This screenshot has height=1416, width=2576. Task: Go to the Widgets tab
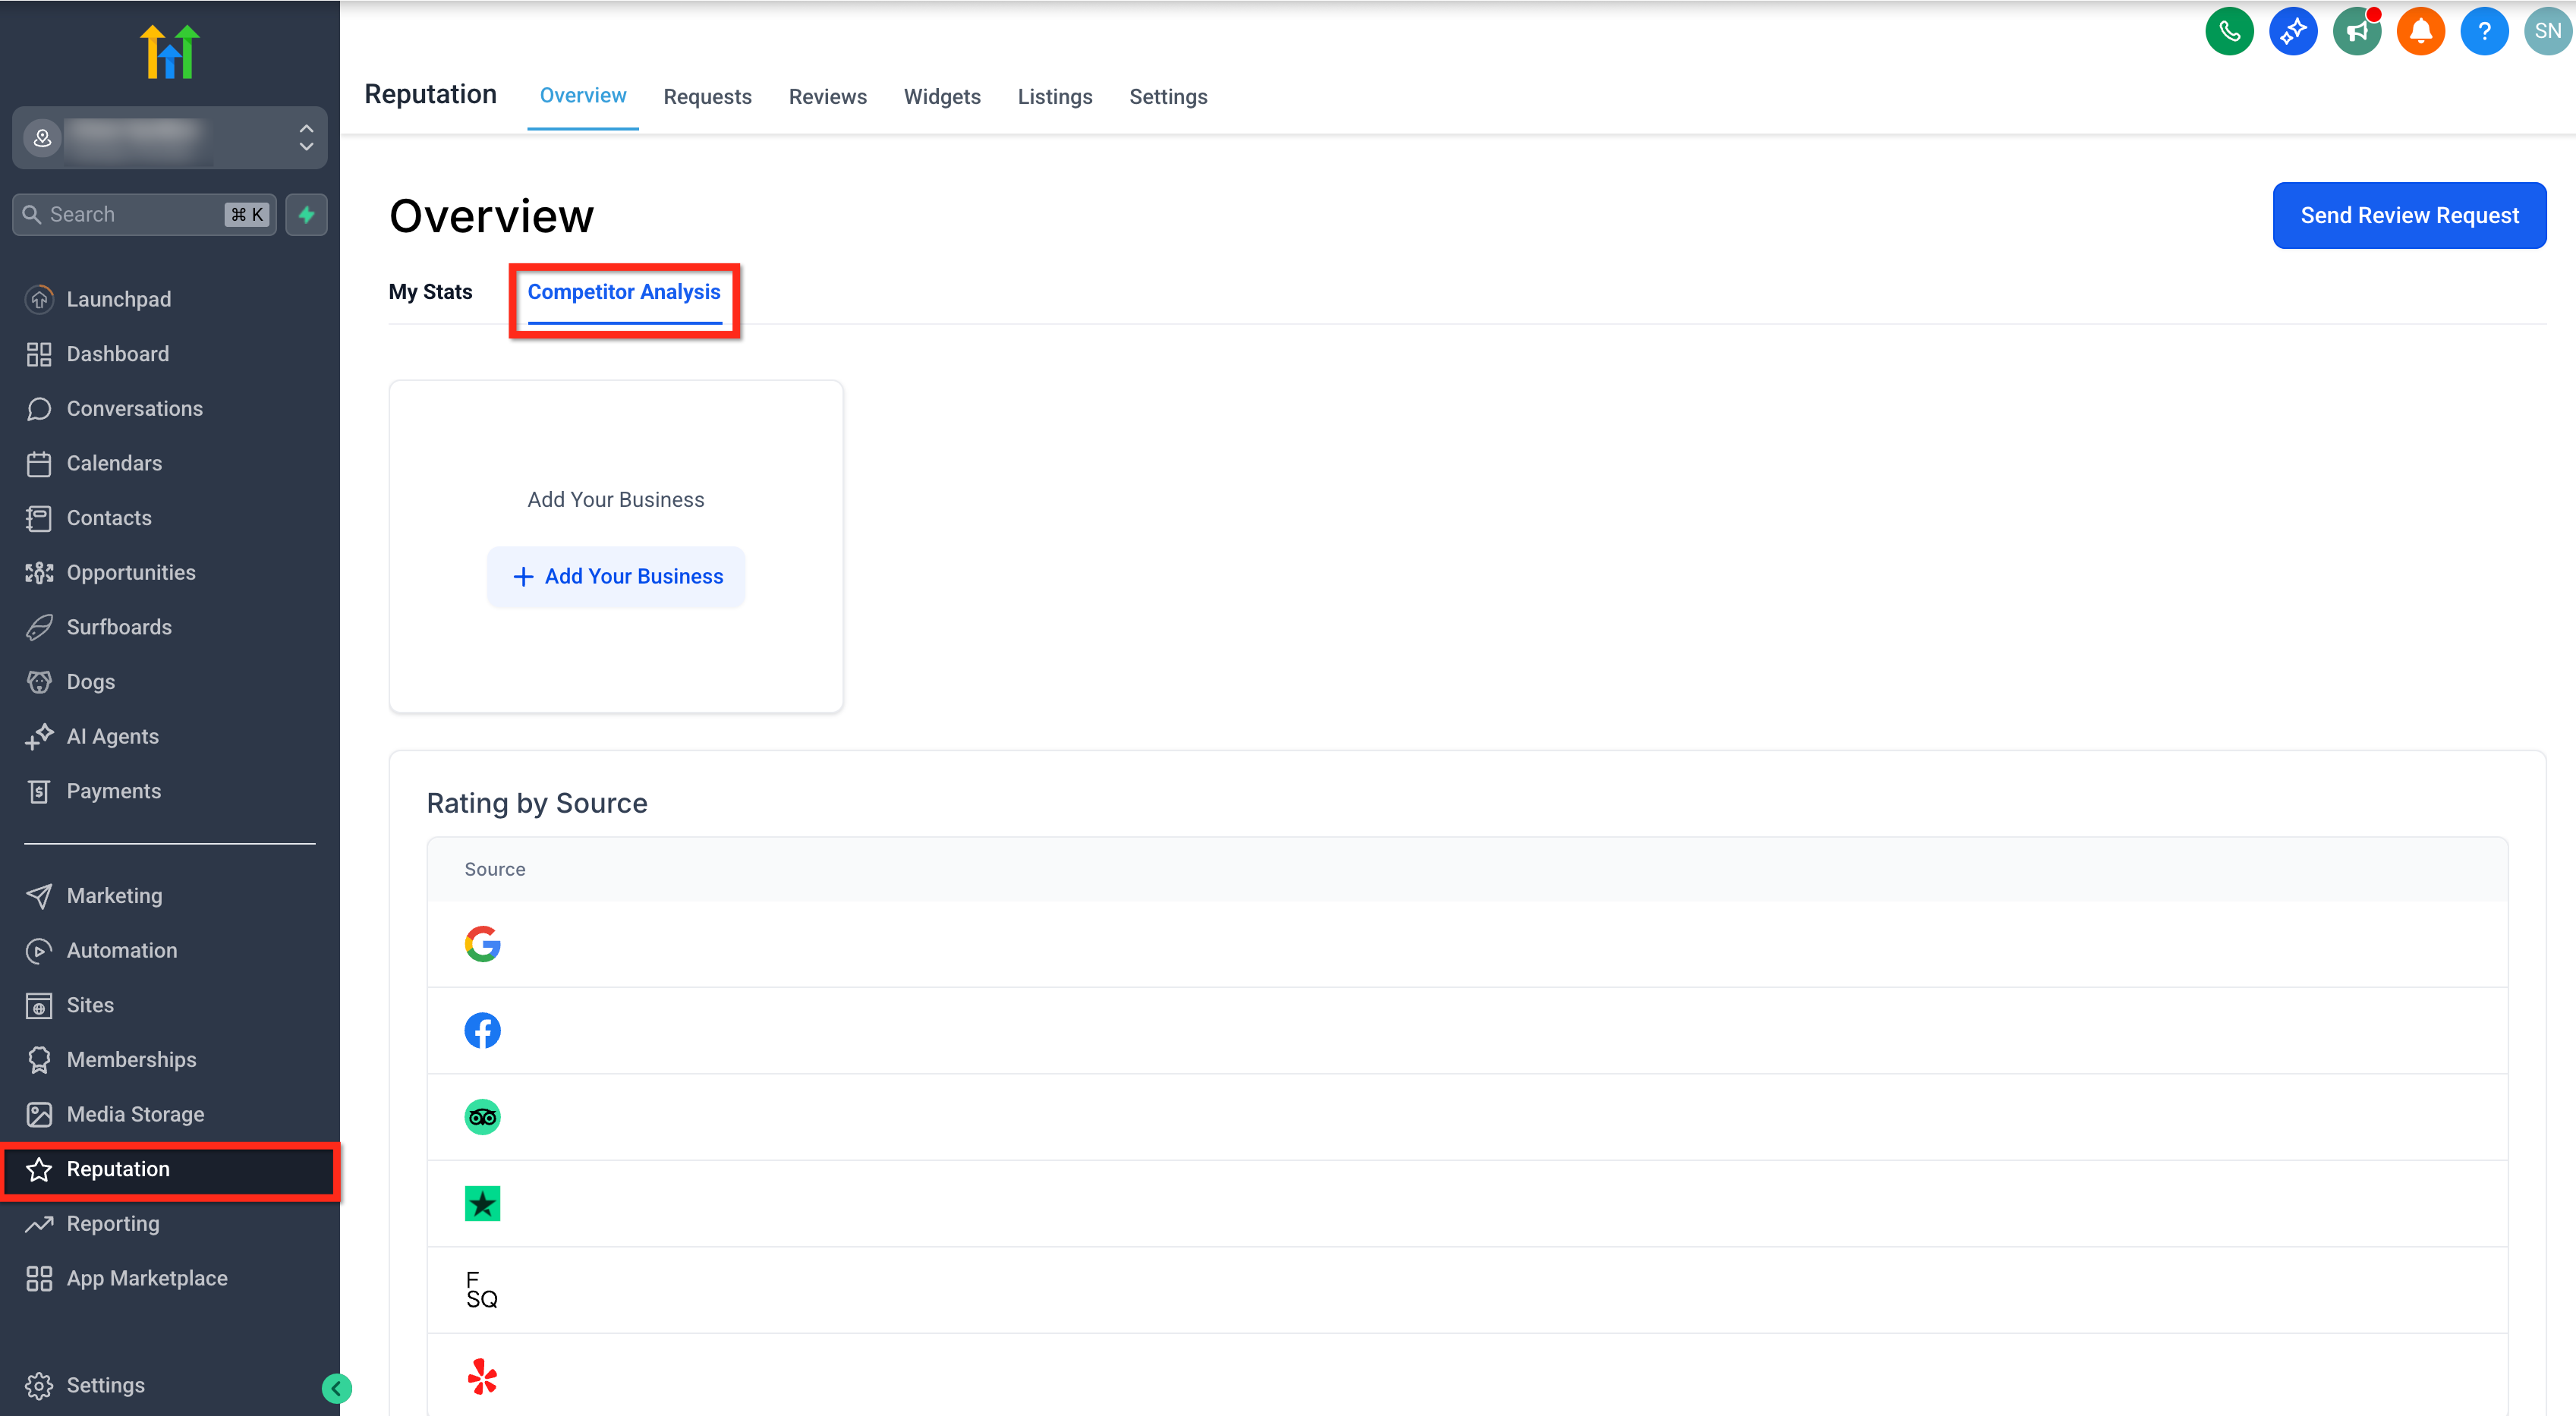click(x=941, y=97)
